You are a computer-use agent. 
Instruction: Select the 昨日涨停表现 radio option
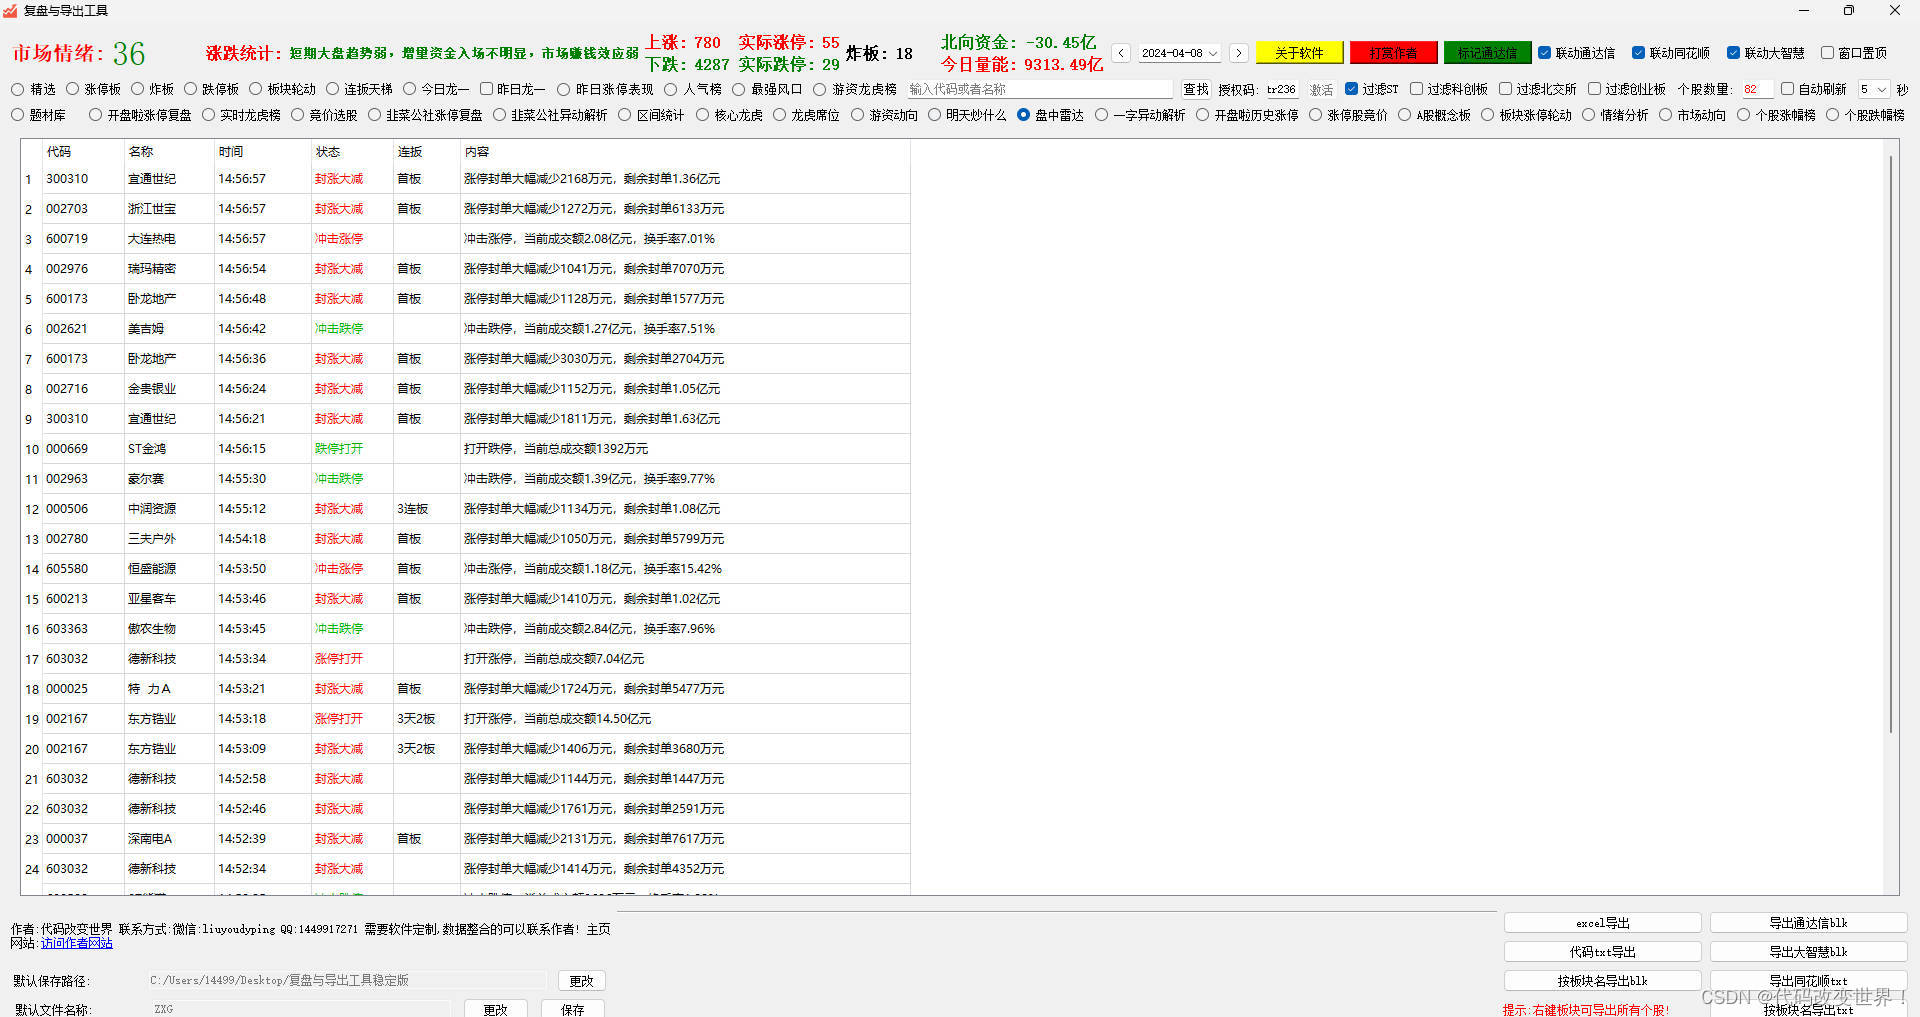tap(563, 89)
